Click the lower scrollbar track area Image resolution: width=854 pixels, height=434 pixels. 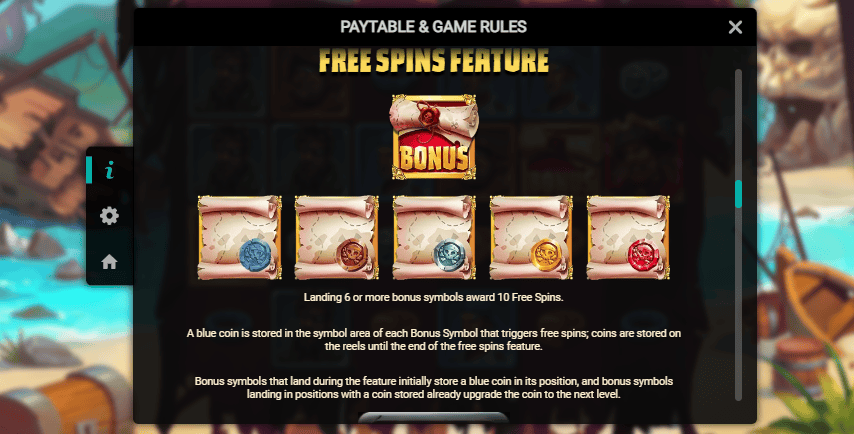[739, 304]
